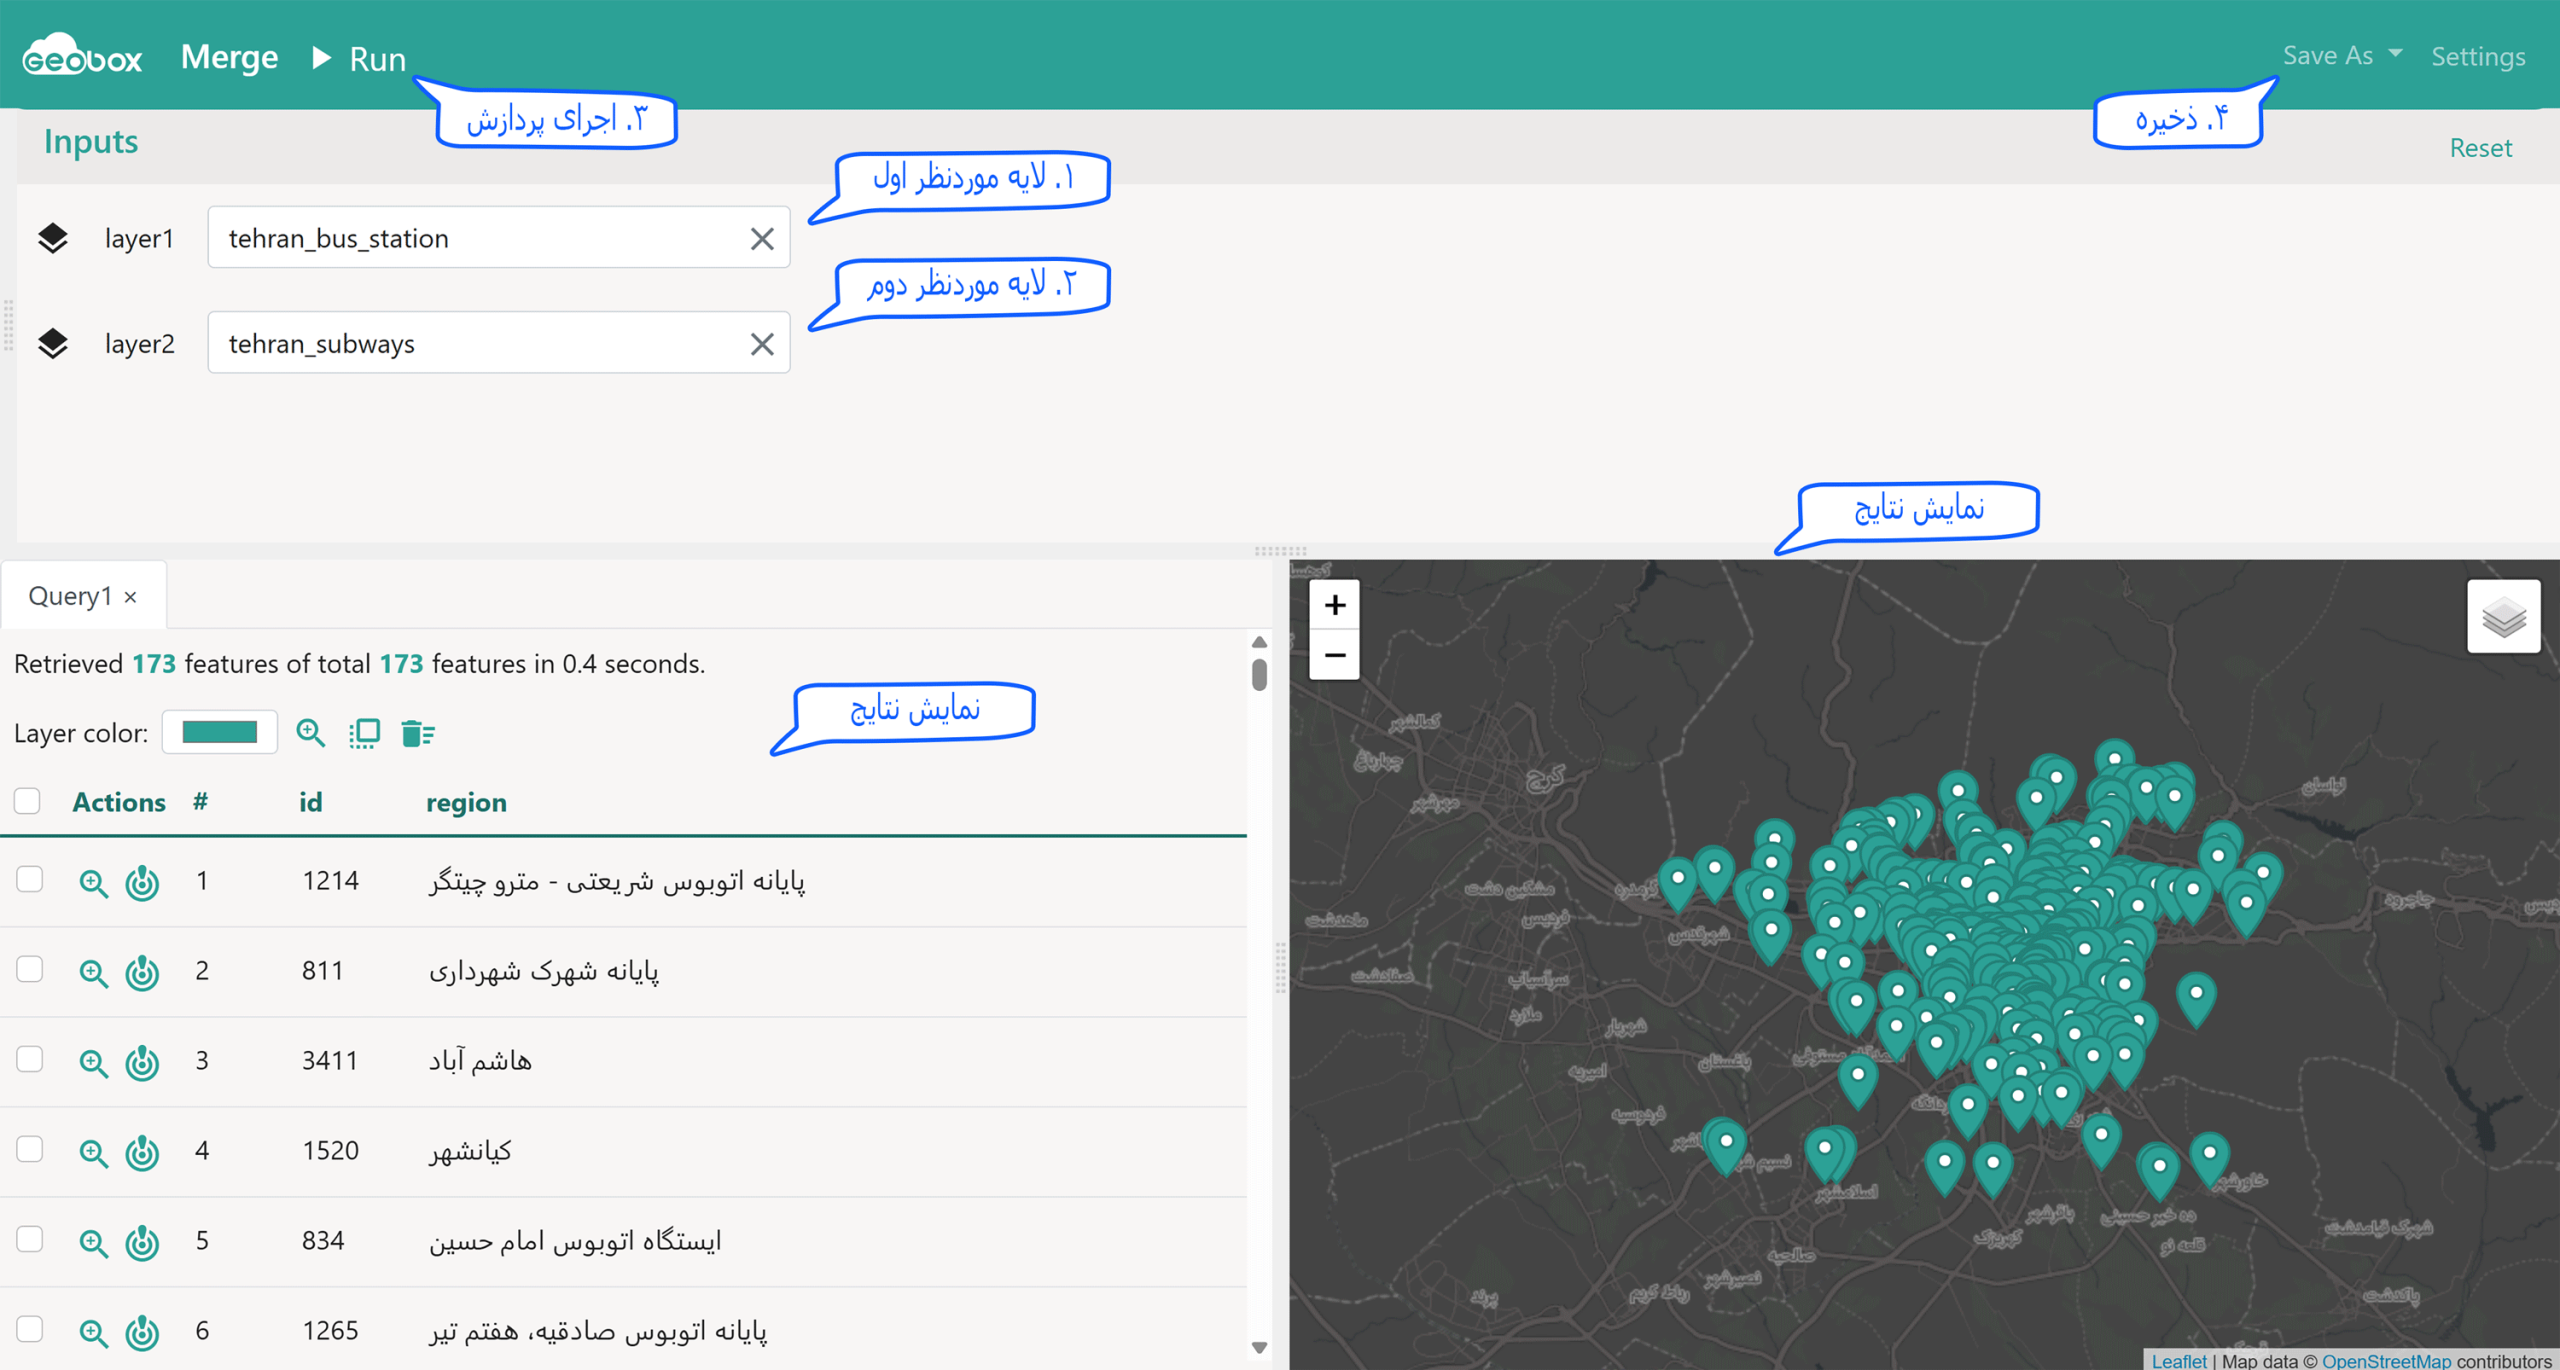Image resolution: width=2560 pixels, height=1370 pixels.
Task: Zoom to all results icon
Action: tap(311, 732)
